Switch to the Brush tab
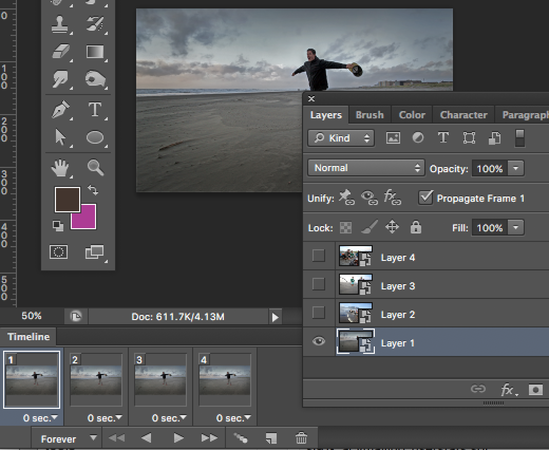The image size is (549, 450). 370,115
